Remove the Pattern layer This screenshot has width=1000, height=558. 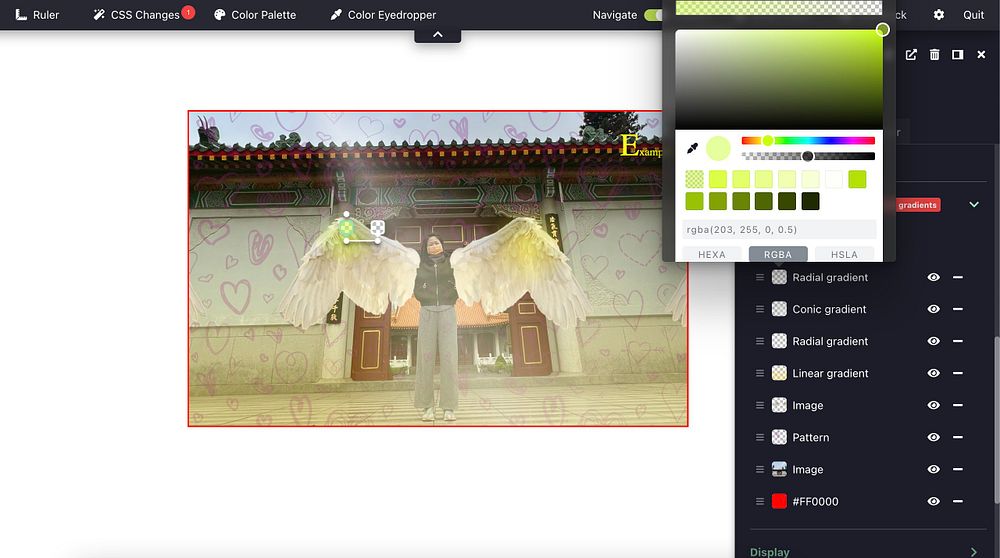tap(958, 437)
